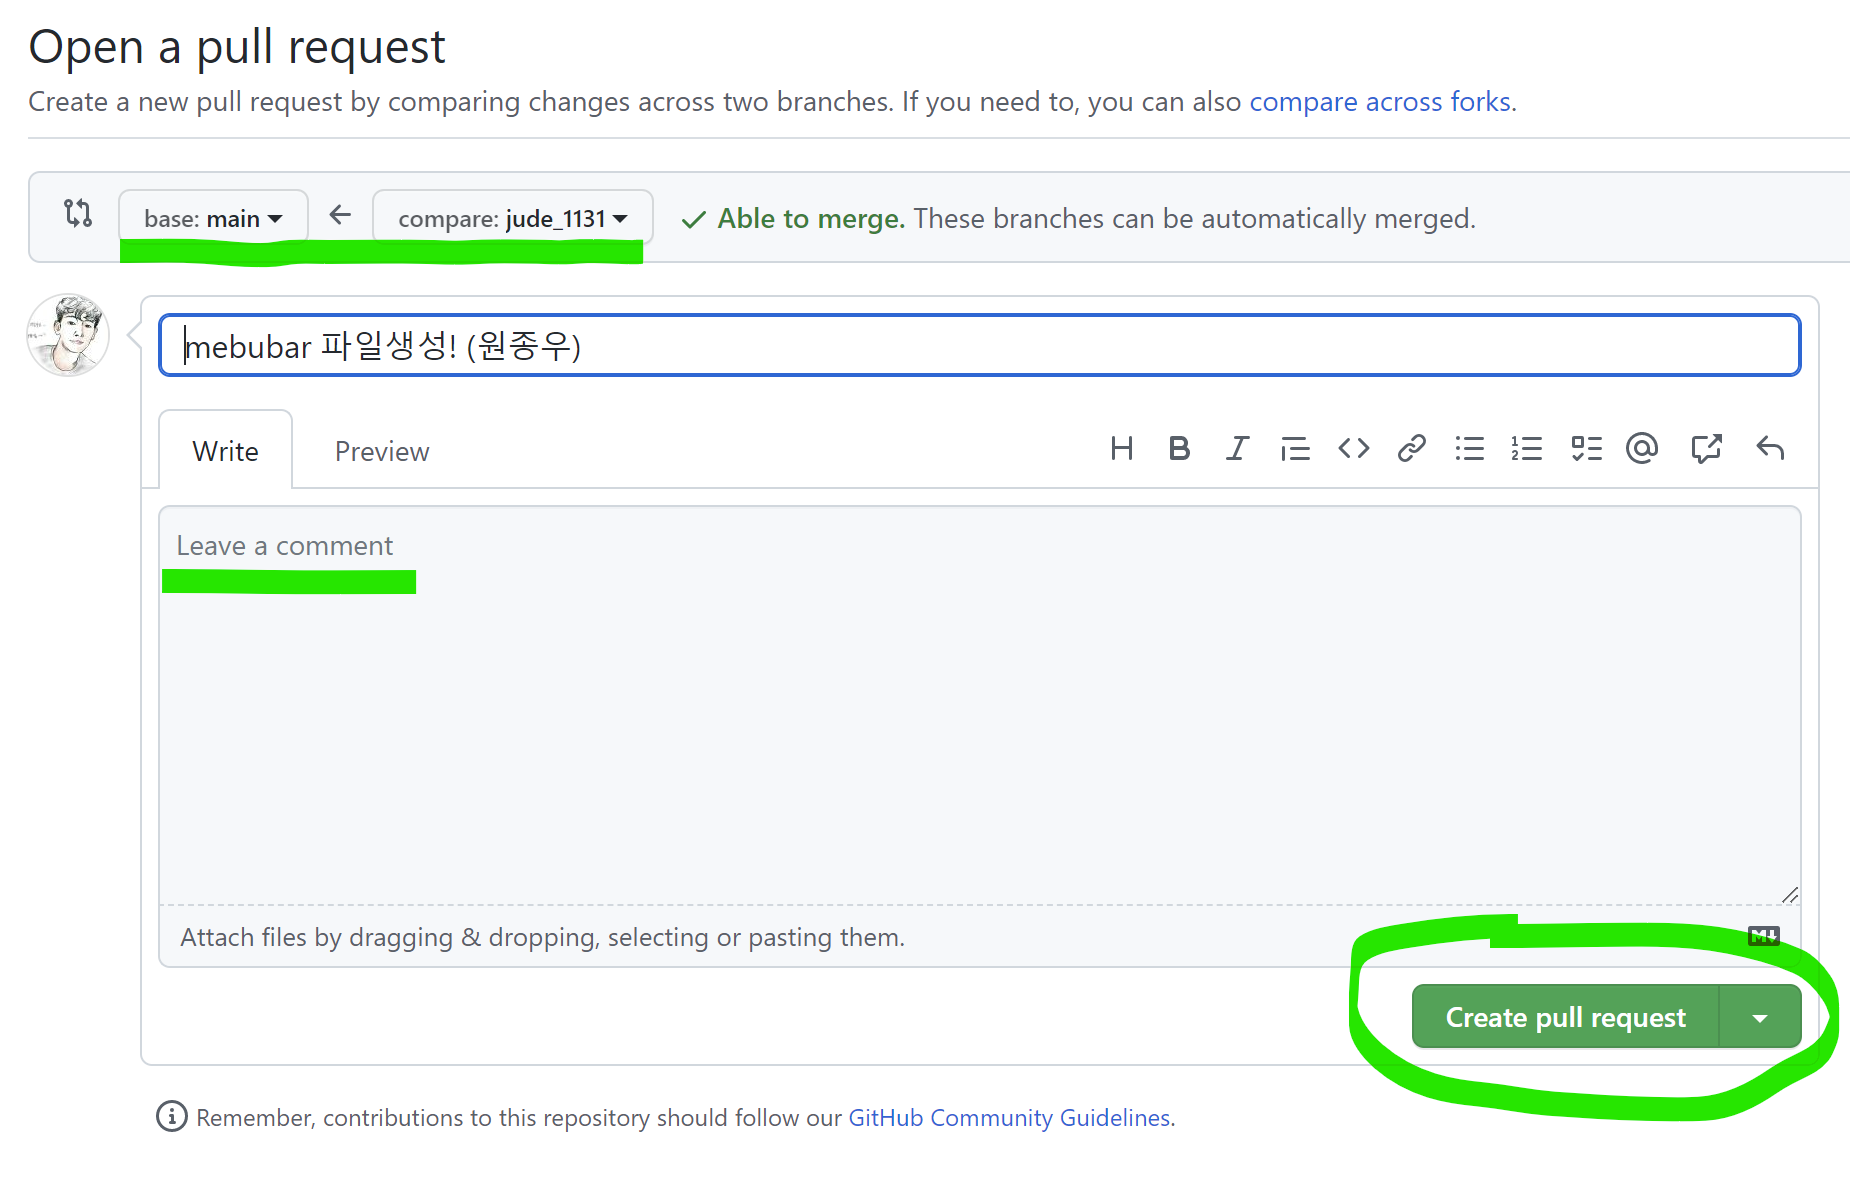Click the Create pull request button
The image size is (1850, 1186).
[1566, 1017]
